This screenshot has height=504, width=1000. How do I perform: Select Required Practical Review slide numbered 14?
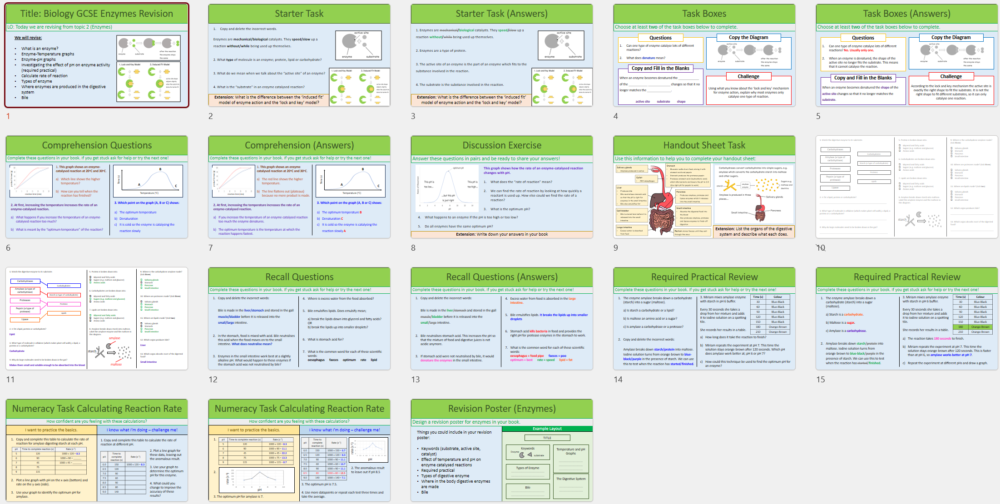point(704,319)
